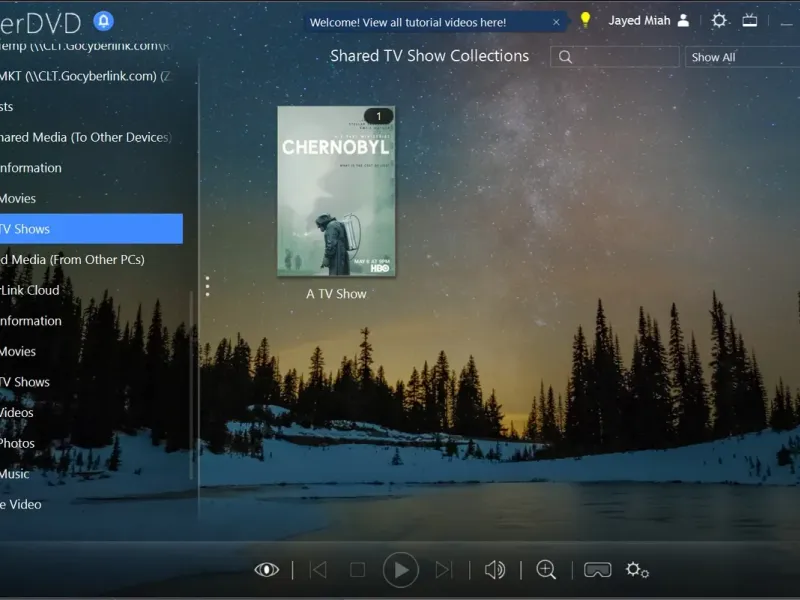Open the player settings gears icon

(x=637, y=569)
